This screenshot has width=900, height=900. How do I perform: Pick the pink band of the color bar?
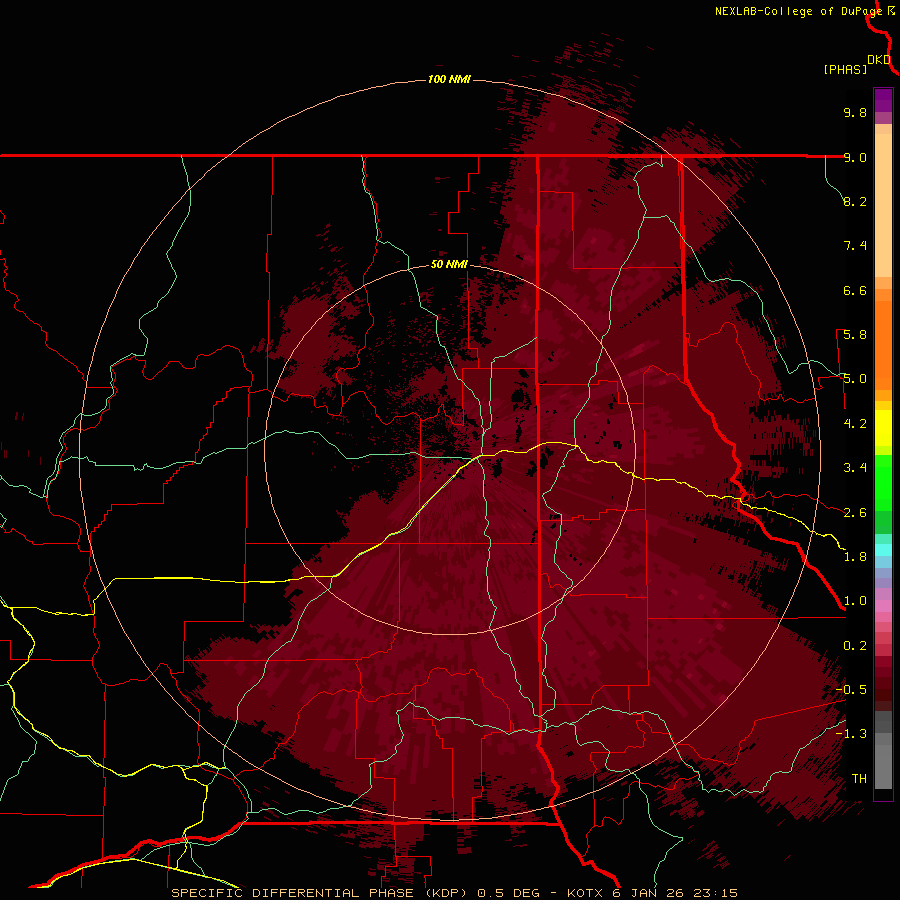coord(883,606)
